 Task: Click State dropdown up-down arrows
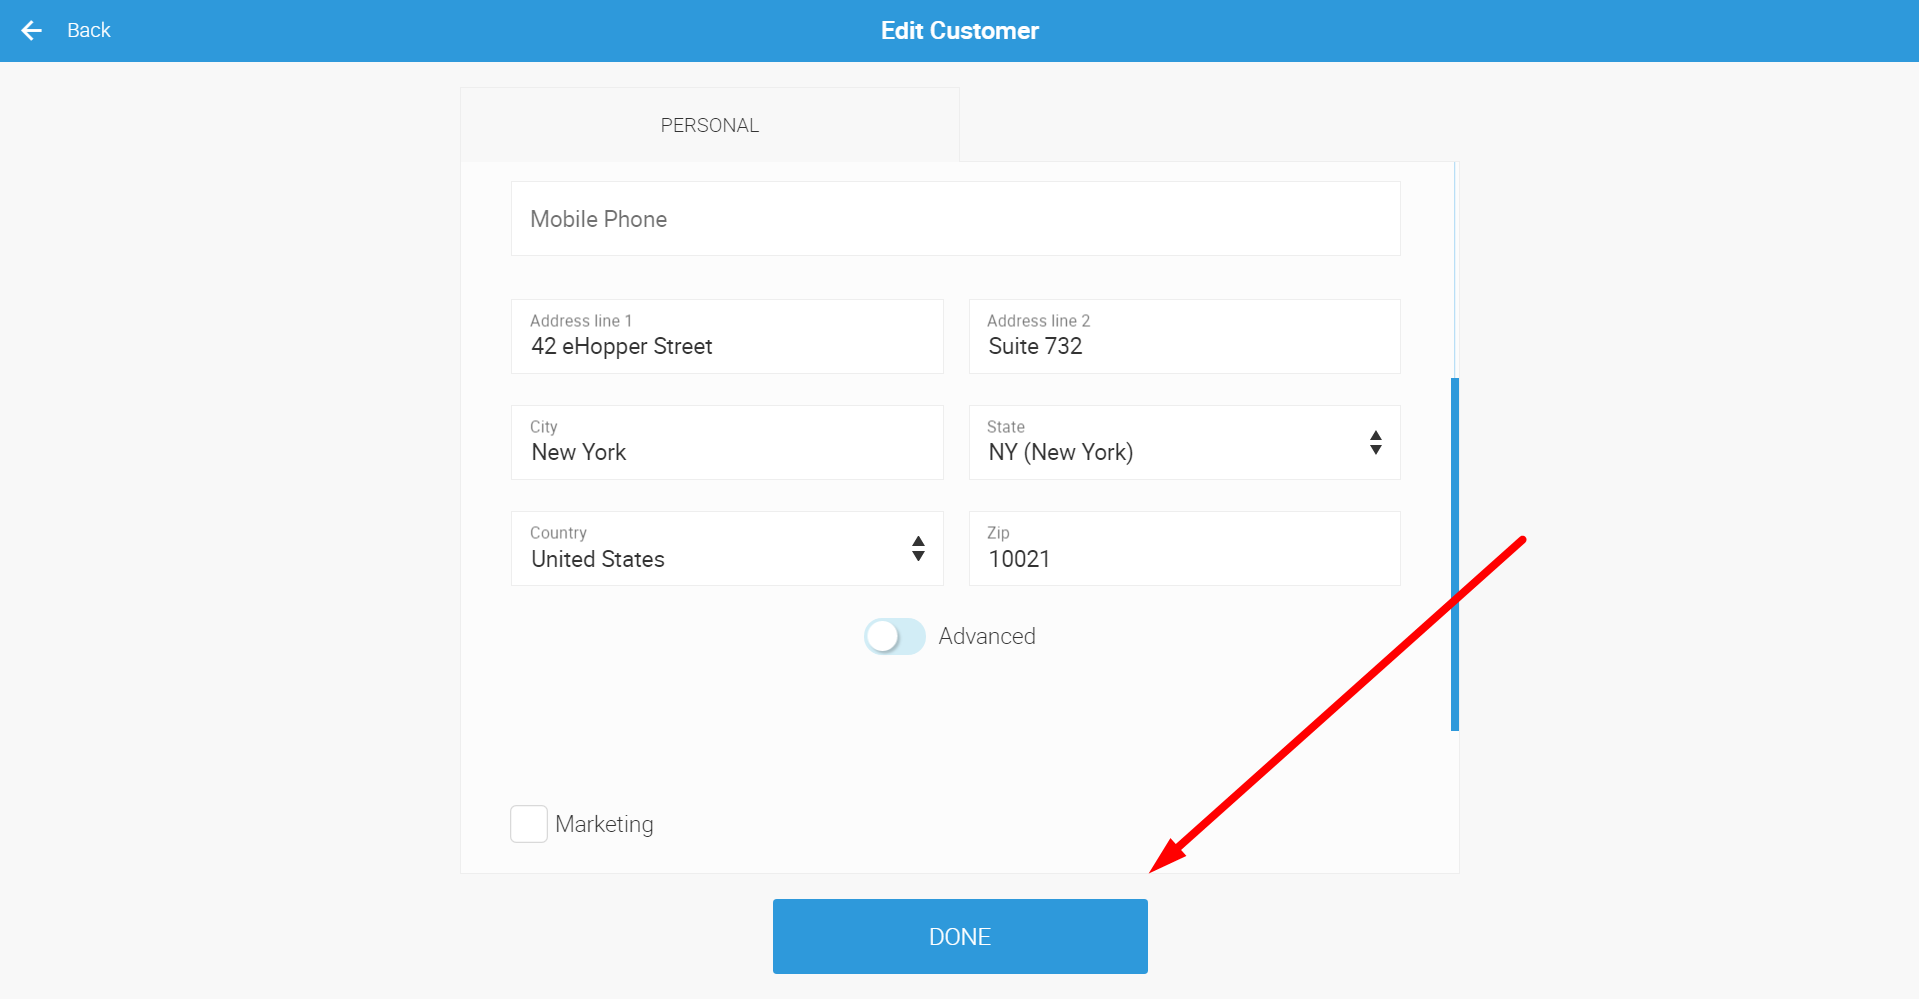coord(1376,443)
